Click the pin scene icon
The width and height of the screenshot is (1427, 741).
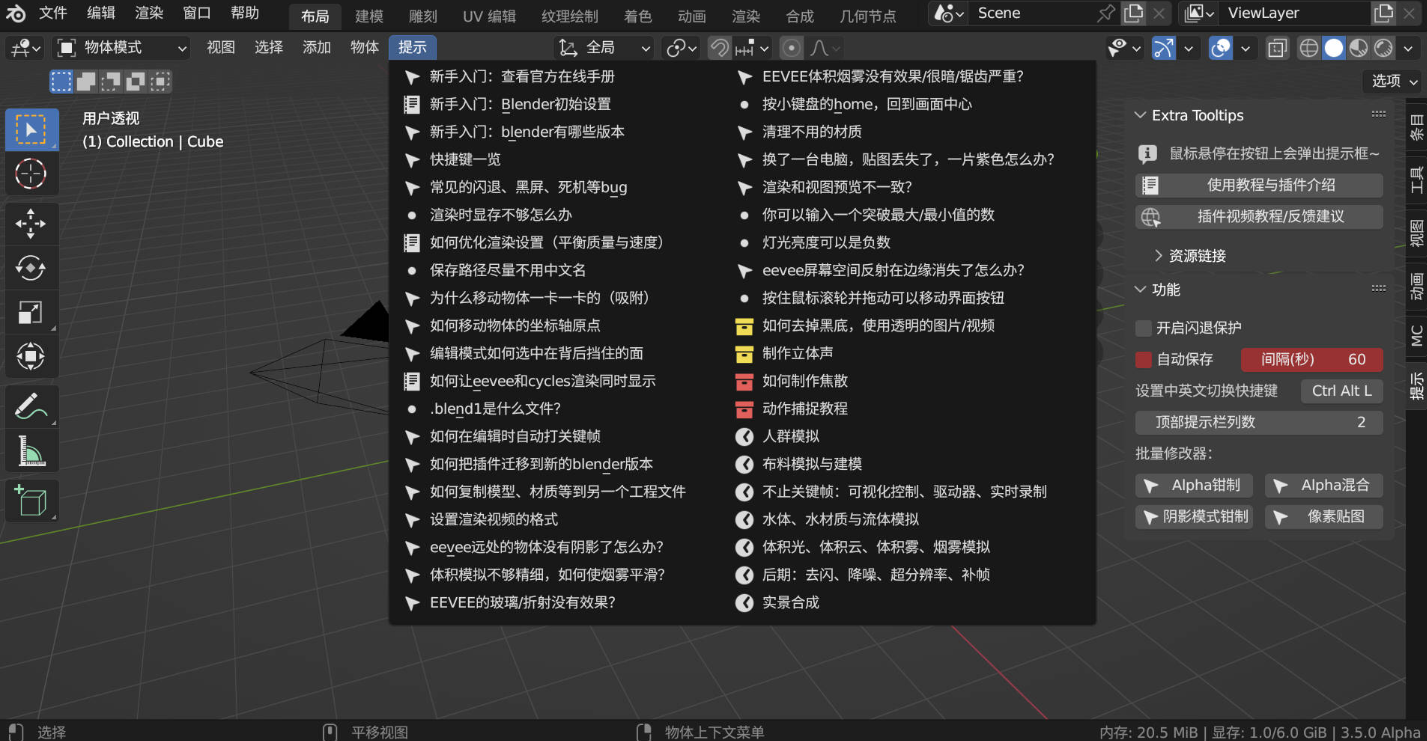pos(1105,13)
